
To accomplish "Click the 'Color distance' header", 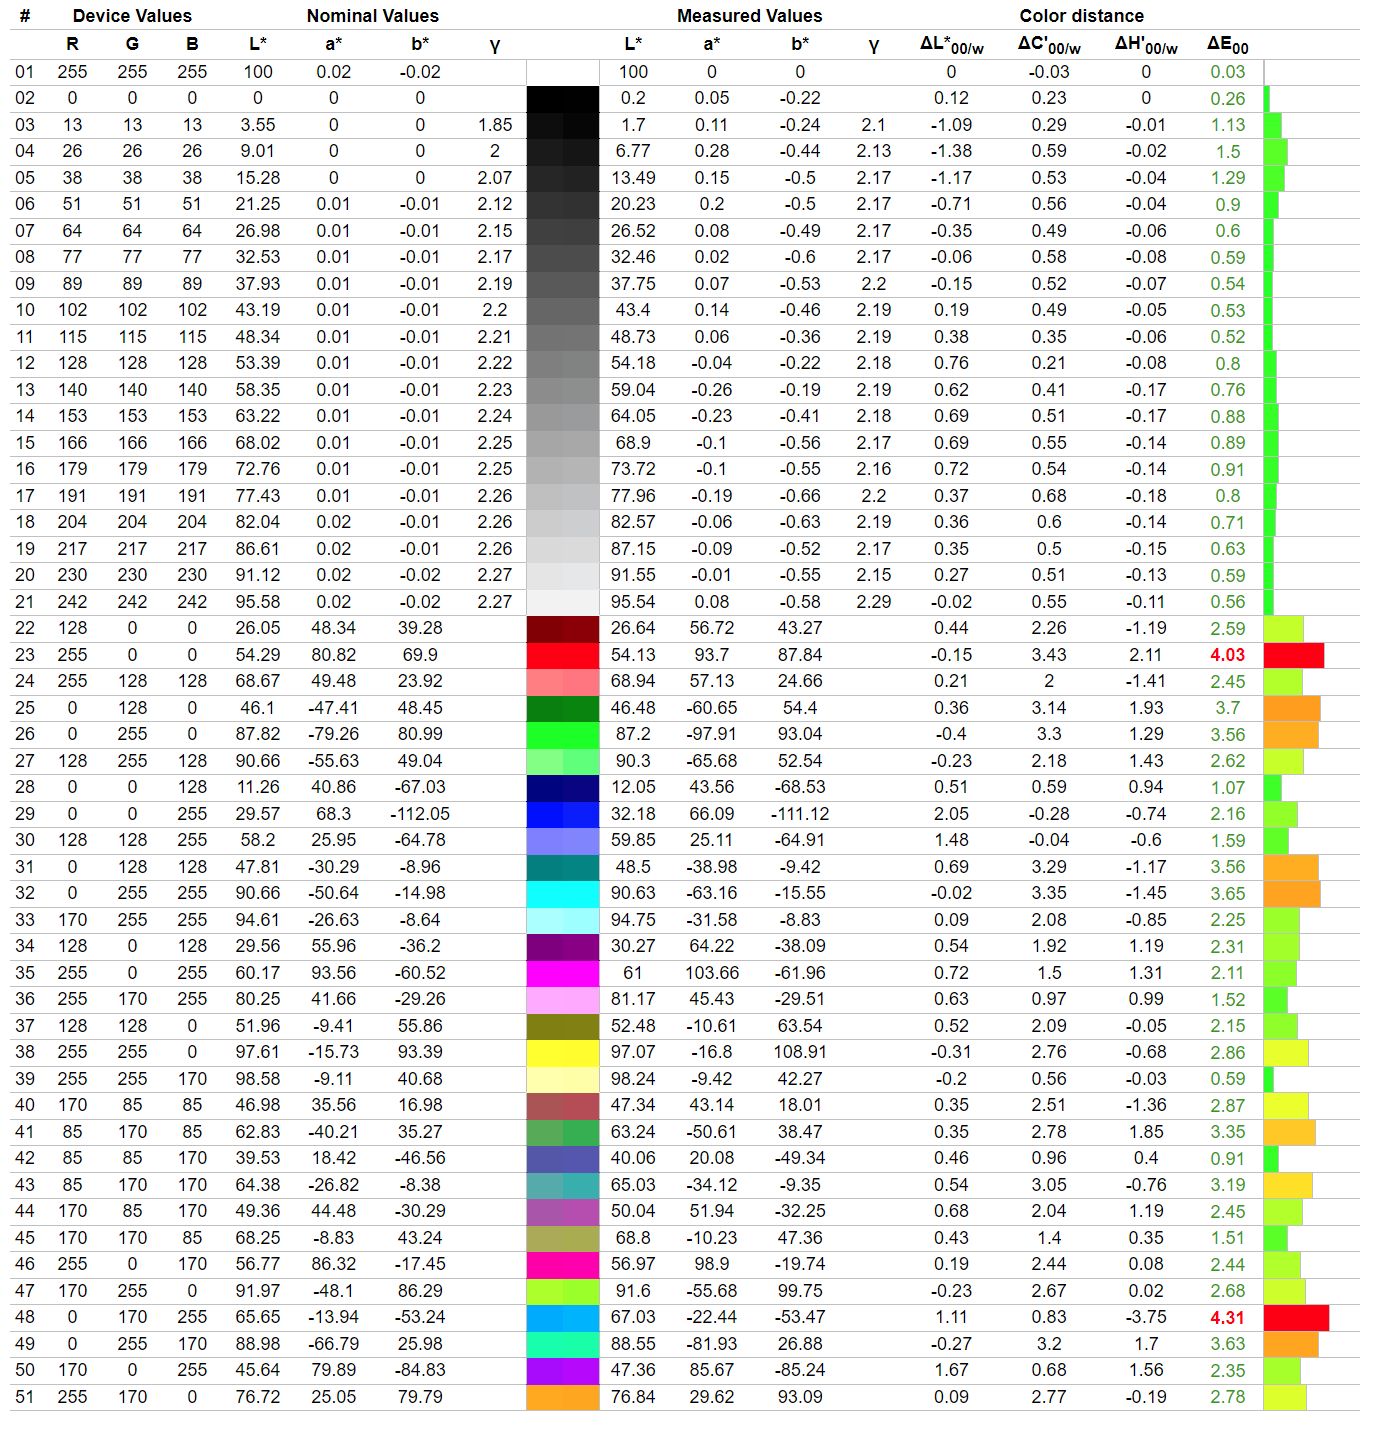I will (x=1081, y=16).
